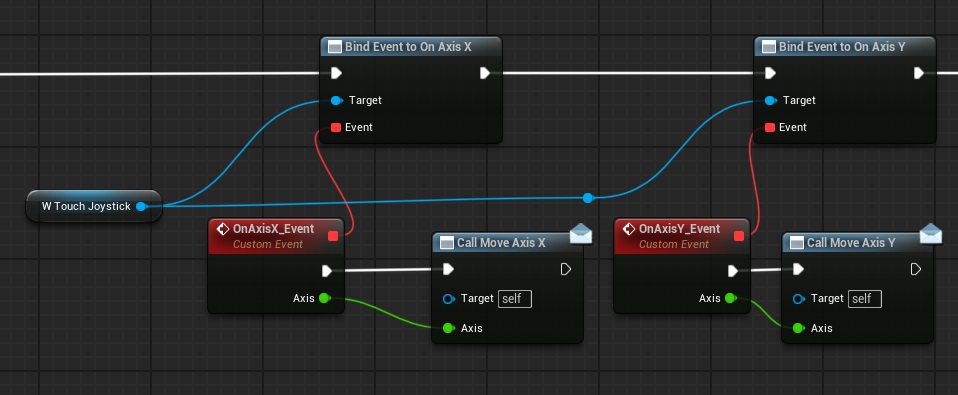Click the Call Move Axis Y function icon
This screenshot has height=395, width=958.
click(797, 243)
